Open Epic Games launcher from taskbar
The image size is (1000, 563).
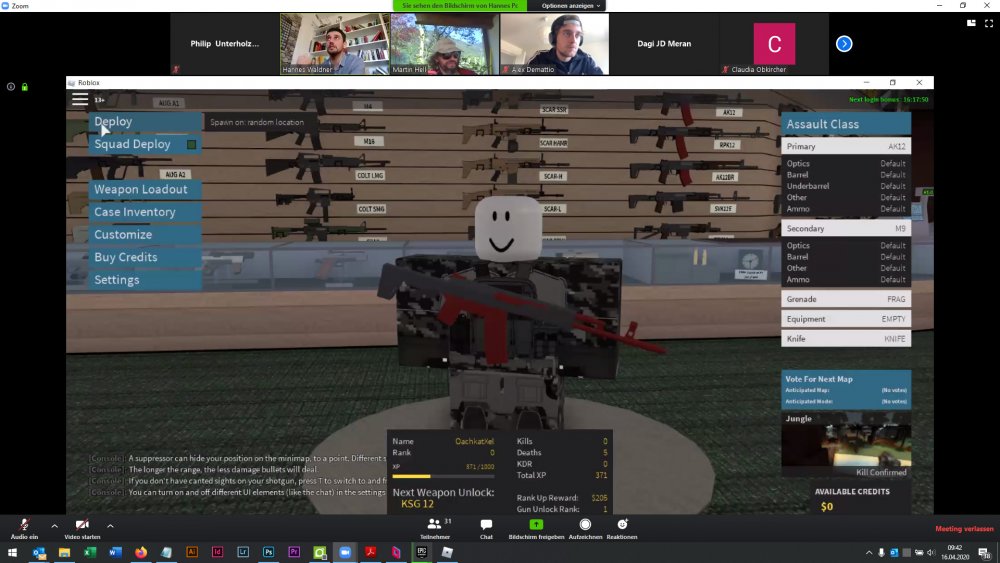[422, 552]
